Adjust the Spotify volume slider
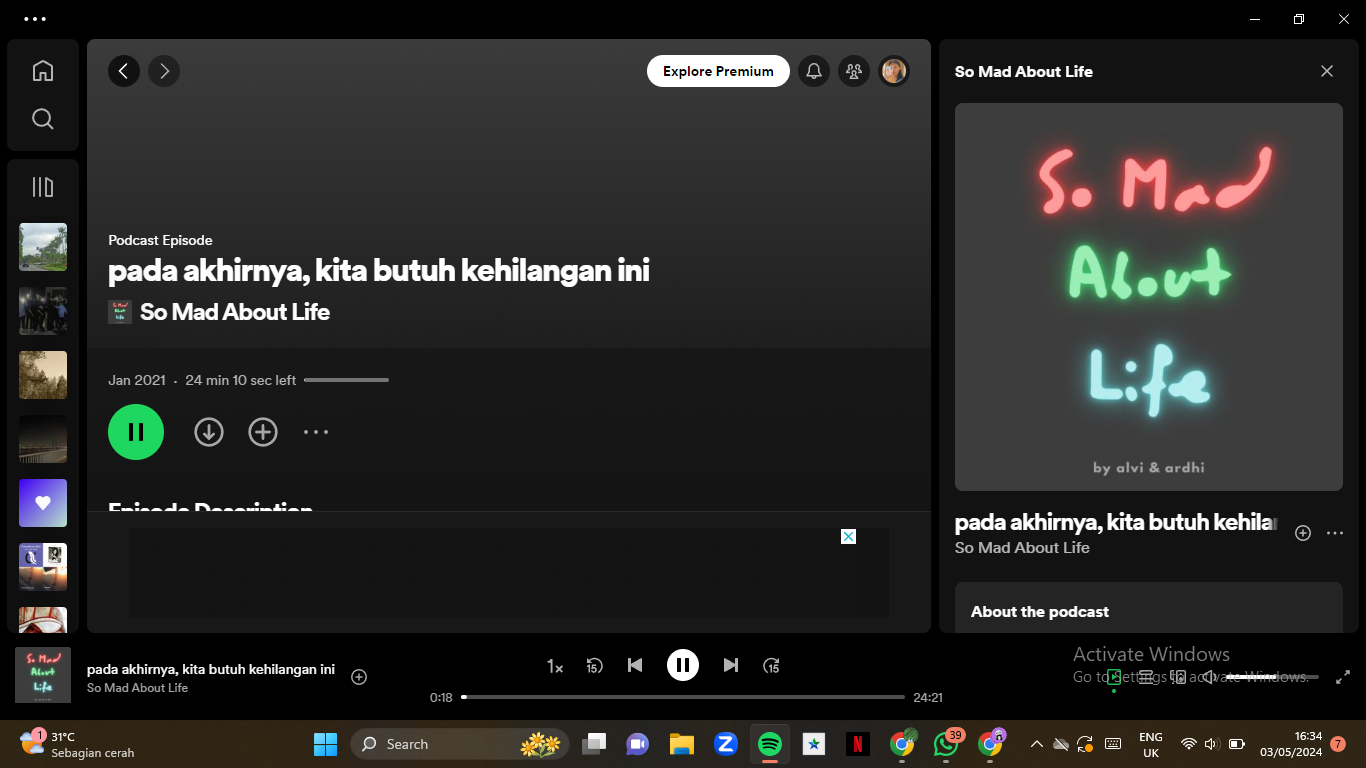1366x768 pixels. pos(1273,677)
